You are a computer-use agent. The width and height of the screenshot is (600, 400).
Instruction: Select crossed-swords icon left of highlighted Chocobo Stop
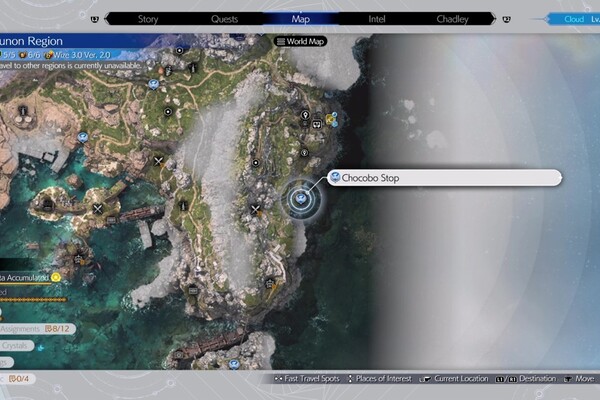pos(255,209)
